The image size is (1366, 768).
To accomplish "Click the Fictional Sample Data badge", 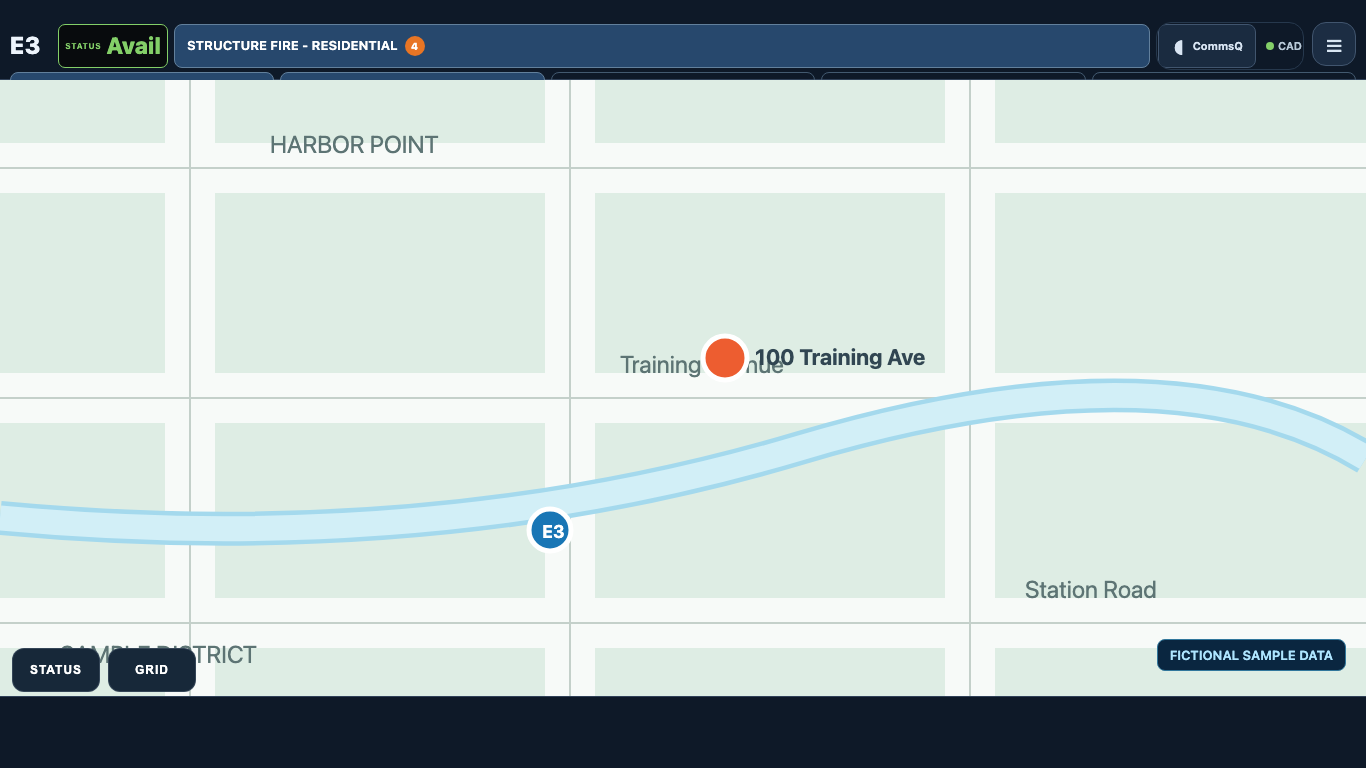I will pyautogui.click(x=1251, y=656).
